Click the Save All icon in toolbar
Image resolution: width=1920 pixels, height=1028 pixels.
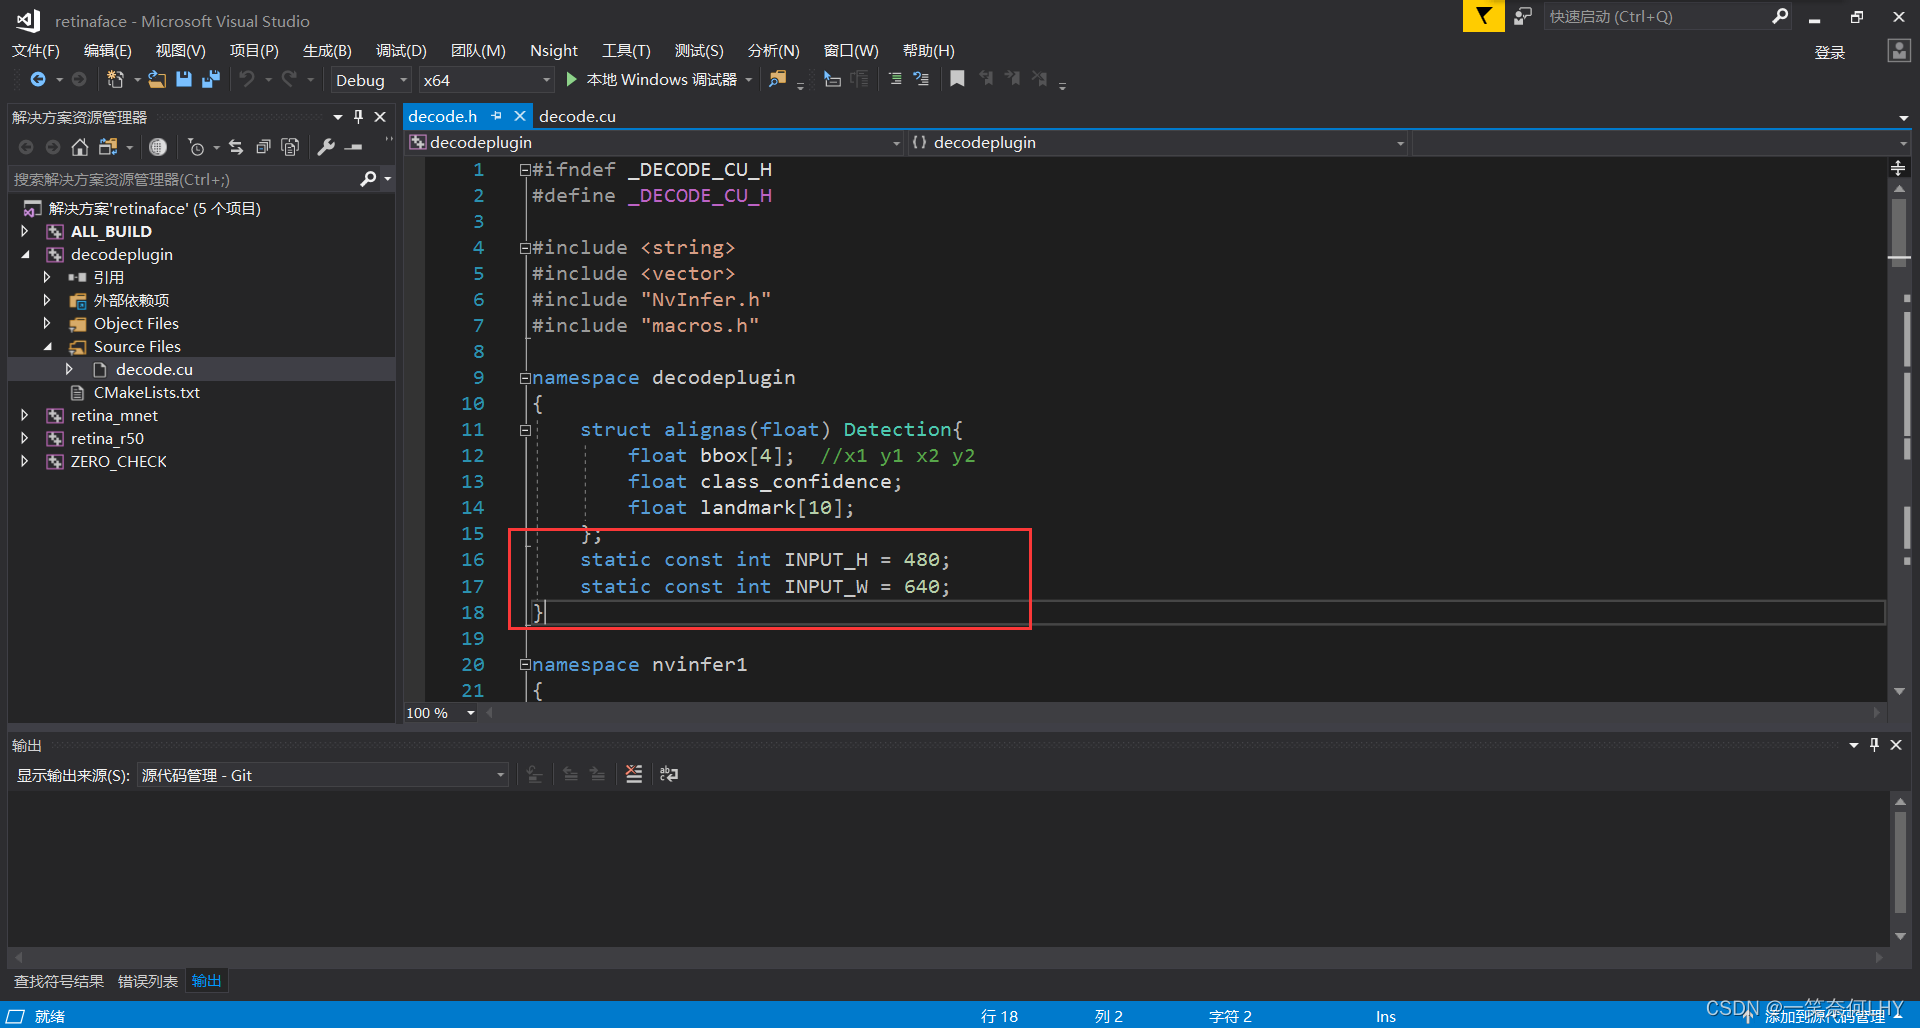tap(212, 79)
